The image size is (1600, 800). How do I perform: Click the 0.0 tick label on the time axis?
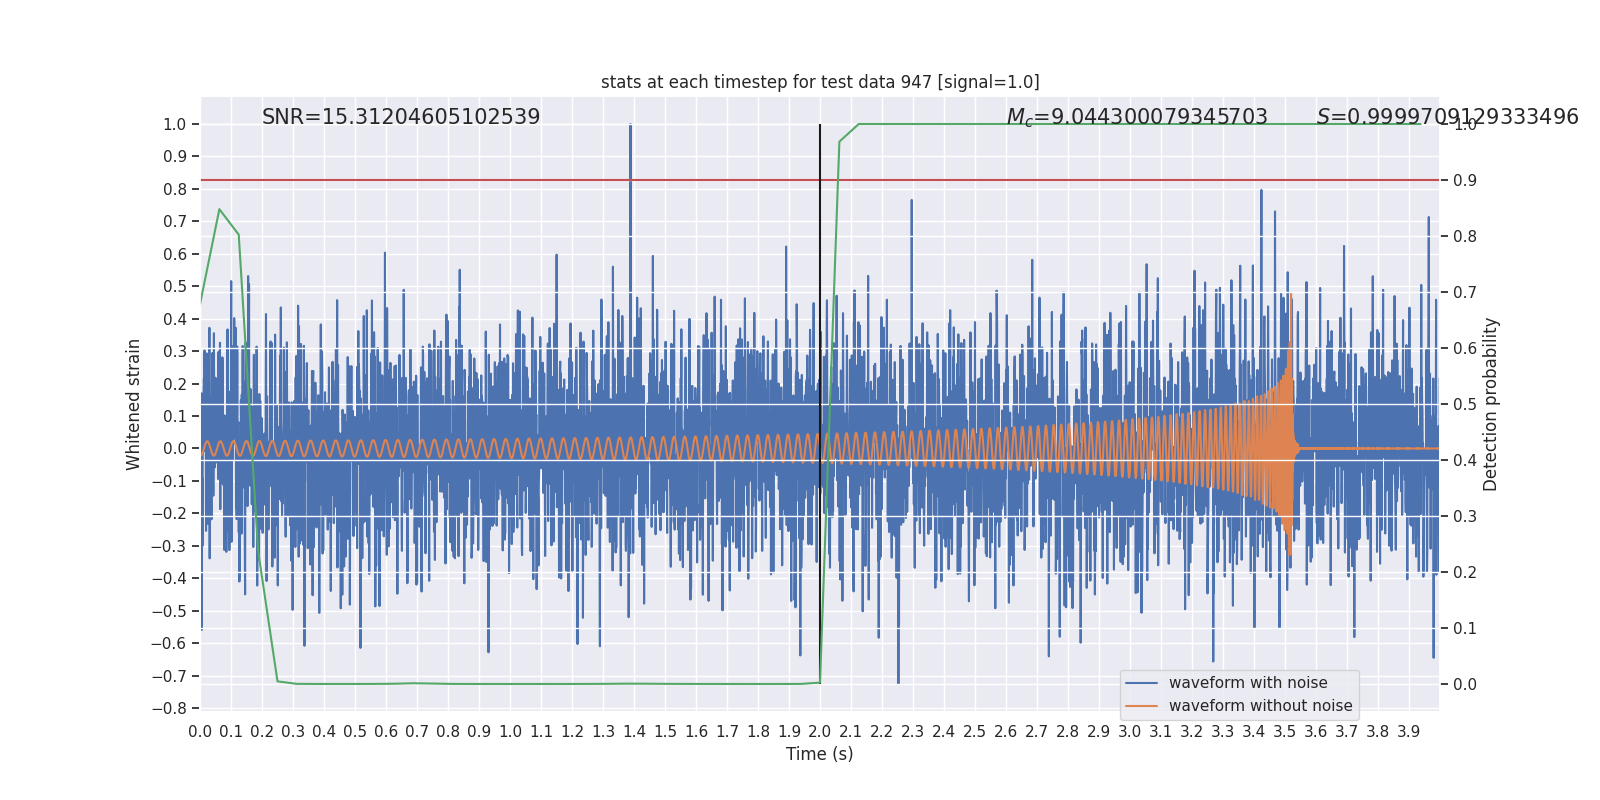[x=200, y=732]
